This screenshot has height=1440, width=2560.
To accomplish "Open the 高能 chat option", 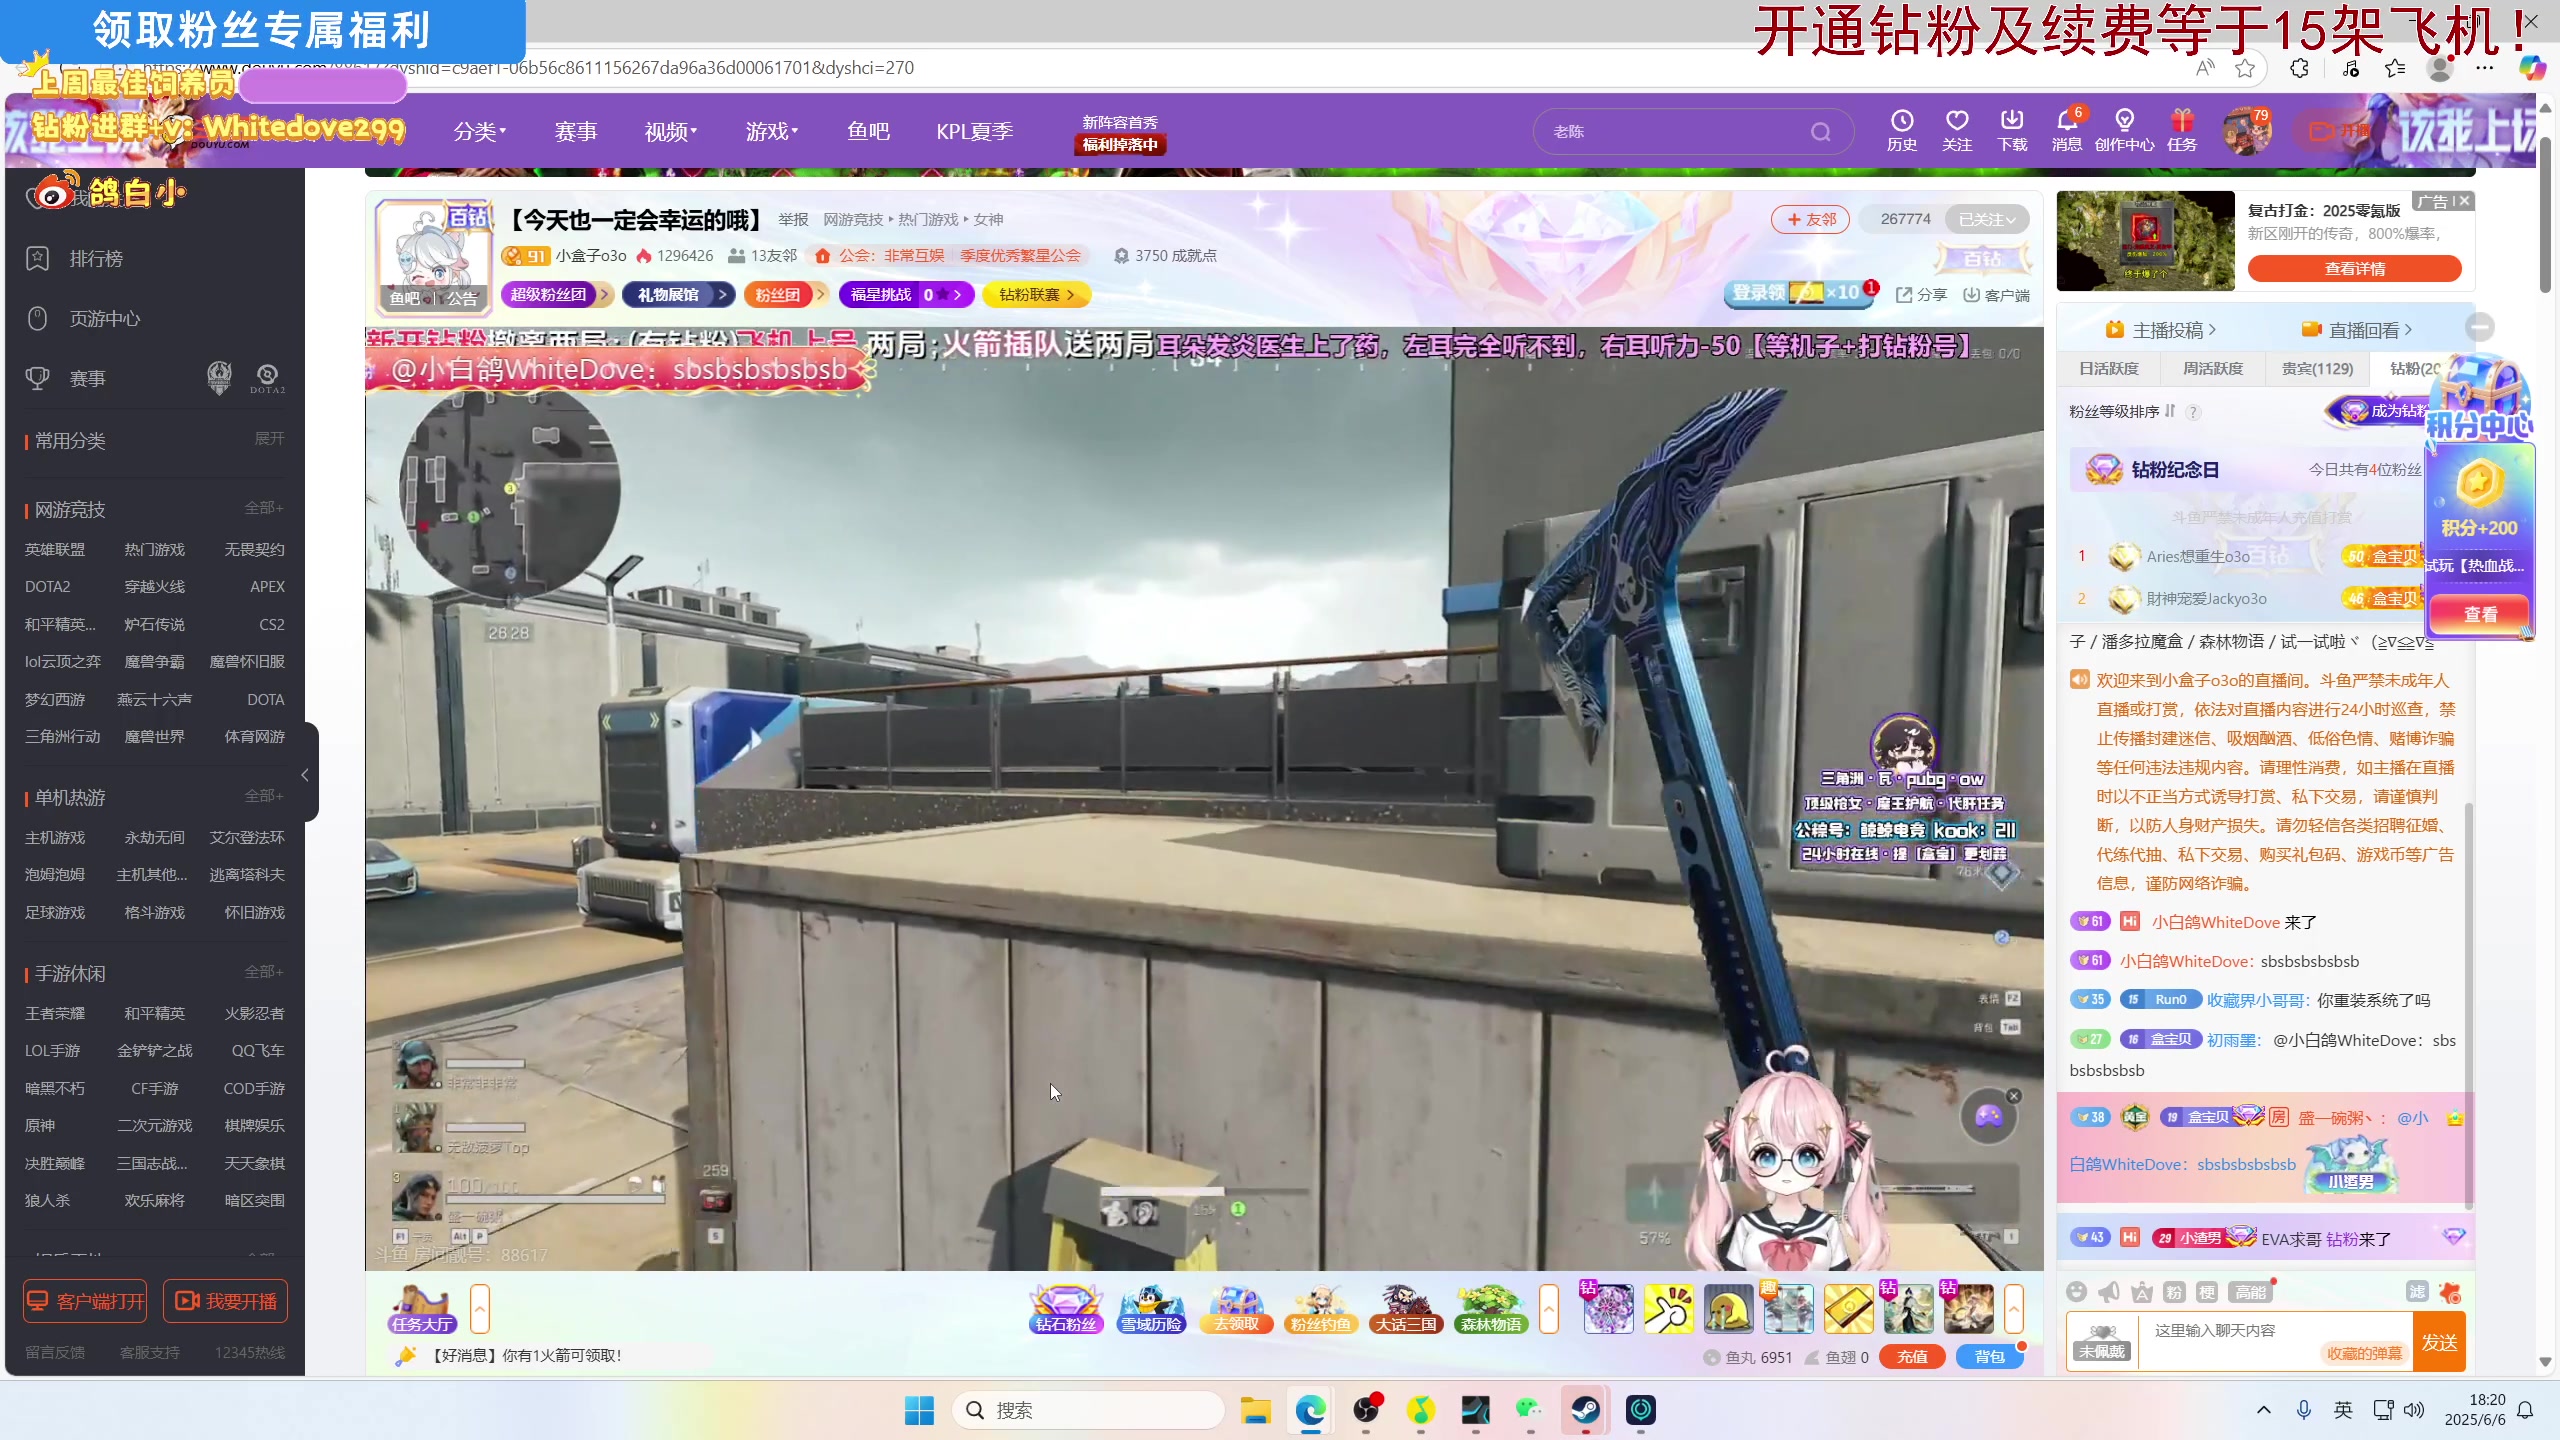I will [2250, 1292].
